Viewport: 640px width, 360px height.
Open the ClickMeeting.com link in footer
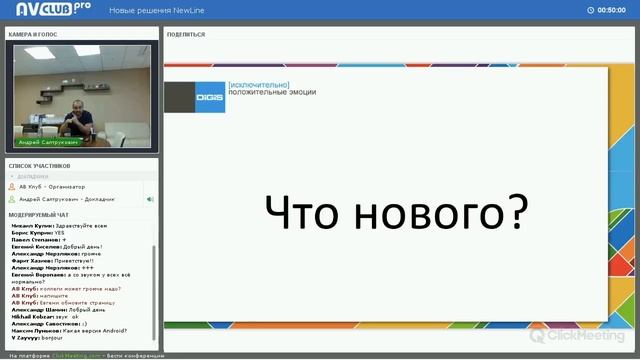76,356
